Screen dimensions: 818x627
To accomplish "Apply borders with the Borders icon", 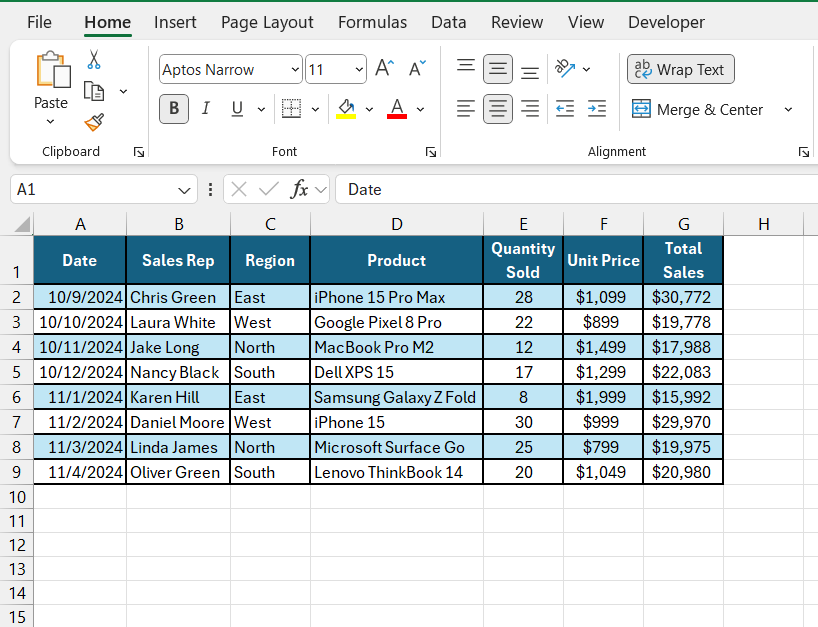I will coord(291,108).
